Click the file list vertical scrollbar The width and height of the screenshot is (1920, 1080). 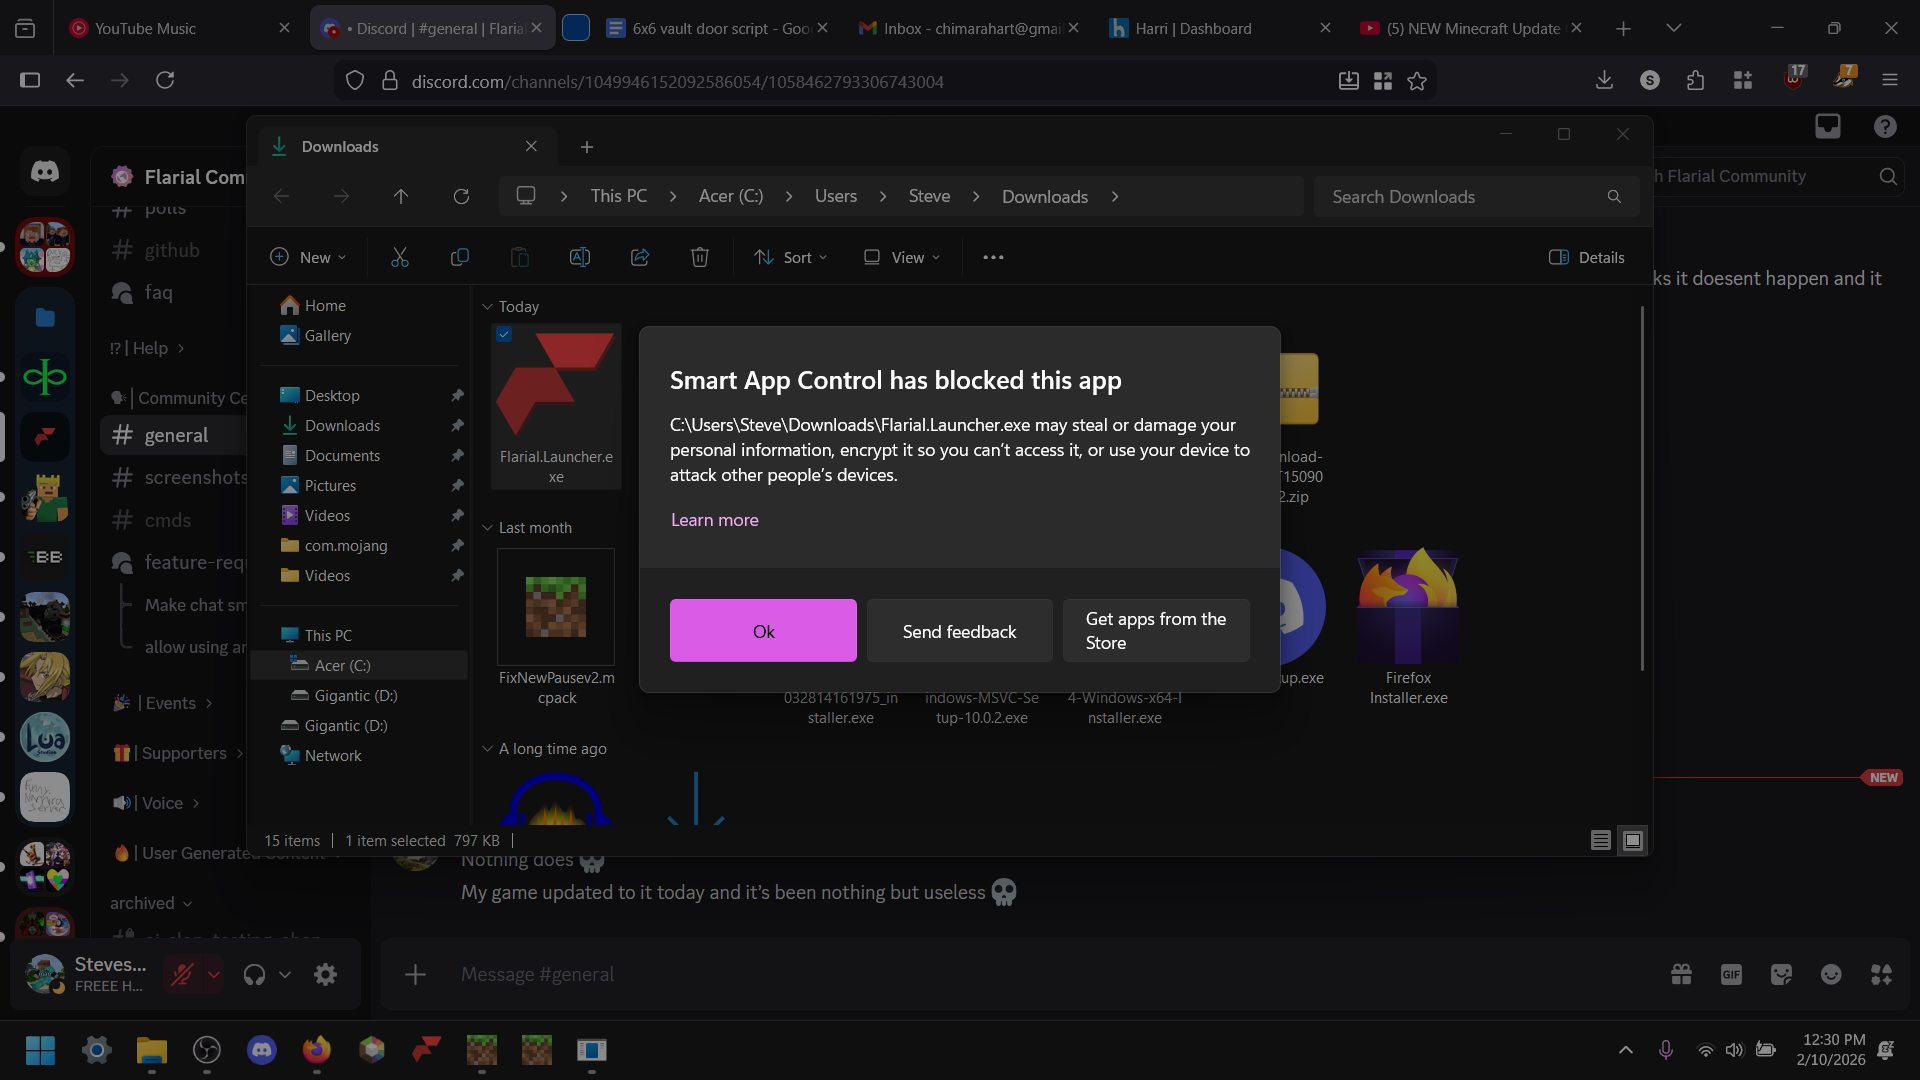(1641, 490)
